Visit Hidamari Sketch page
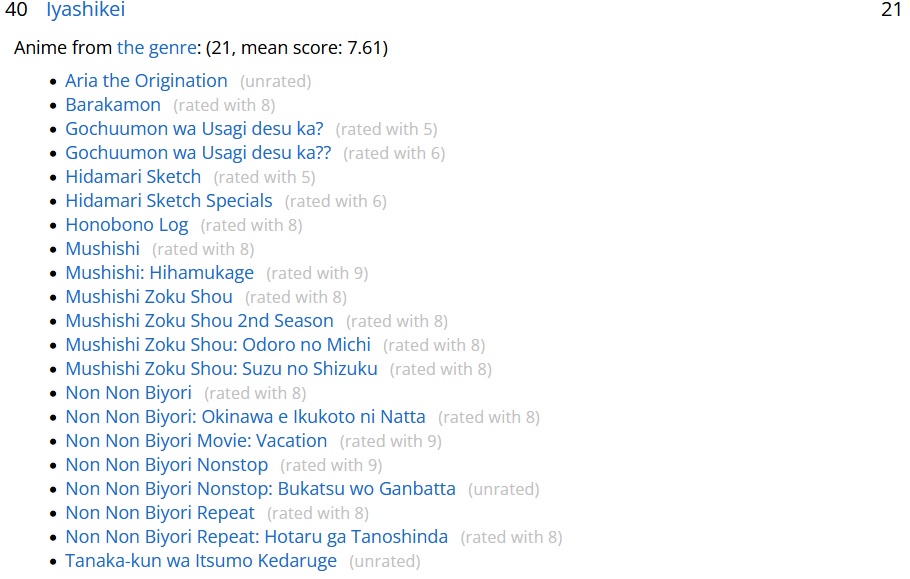 (x=133, y=177)
